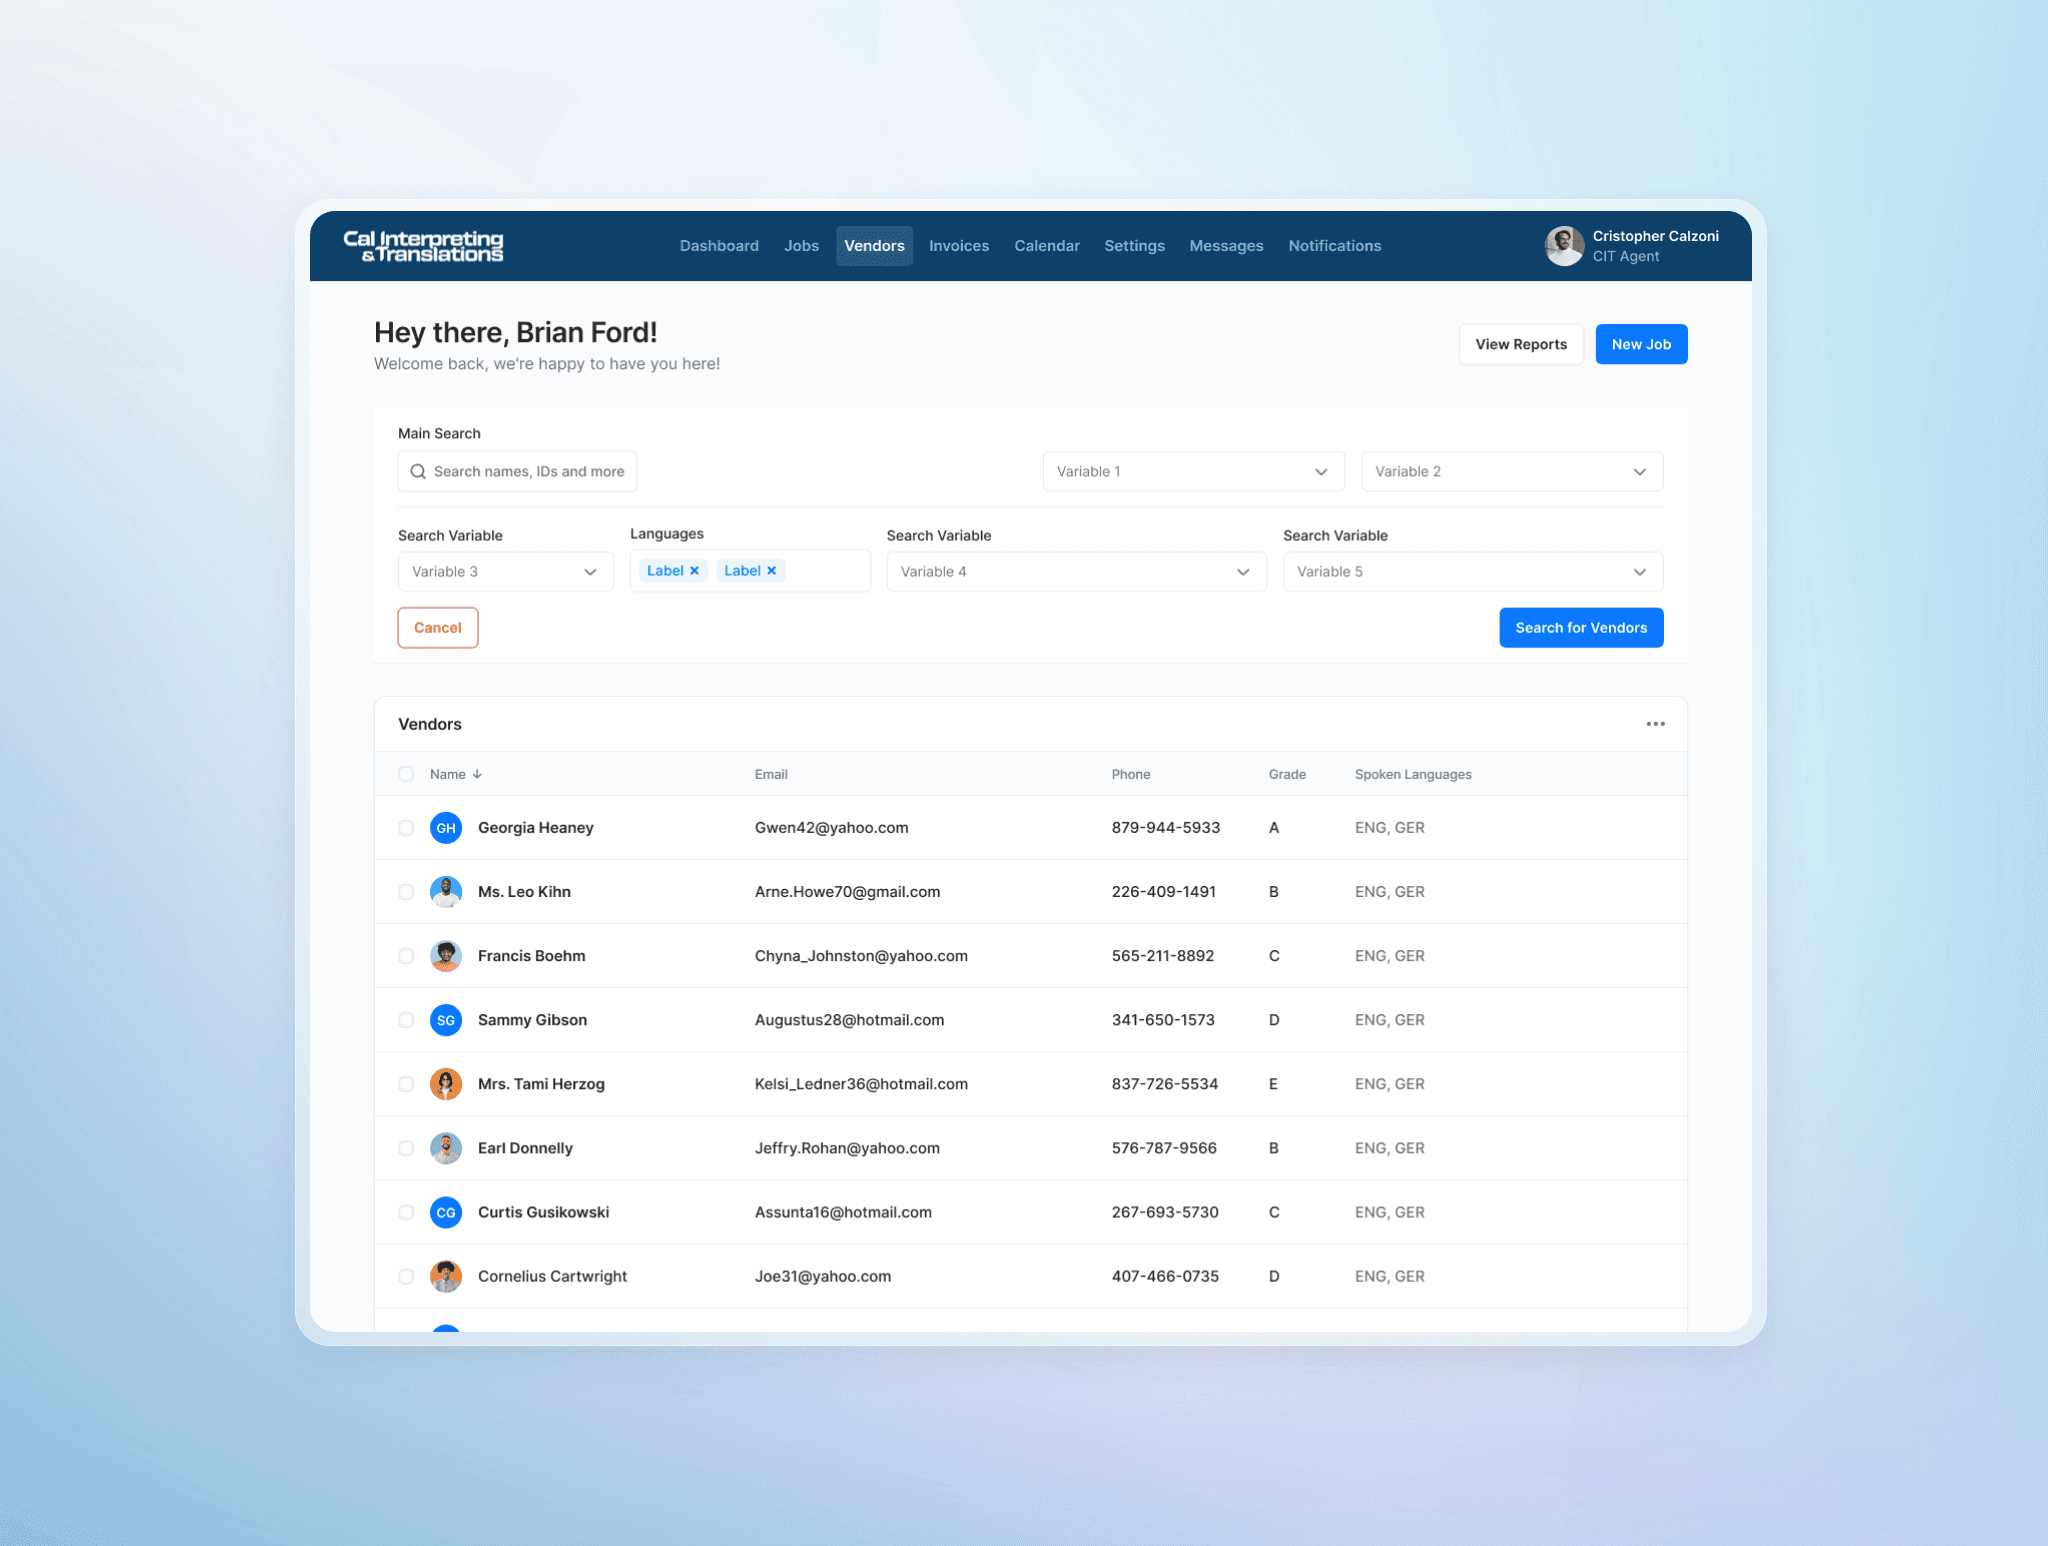Remove the first Label chip in Languages
2048x1546 pixels.
point(696,570)
